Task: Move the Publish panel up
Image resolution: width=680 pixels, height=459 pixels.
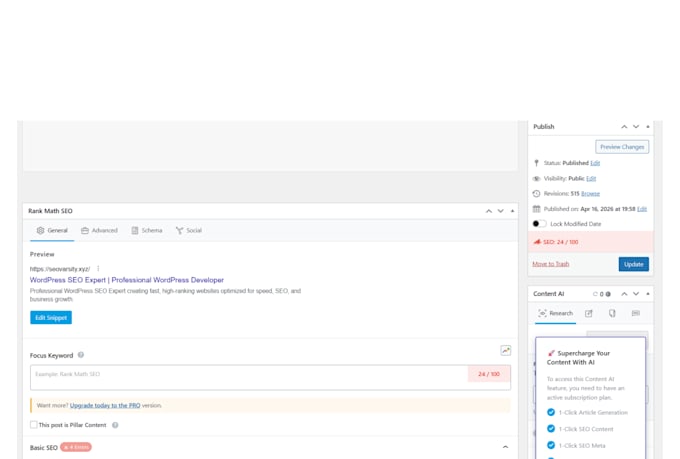Action: (624, 127)
